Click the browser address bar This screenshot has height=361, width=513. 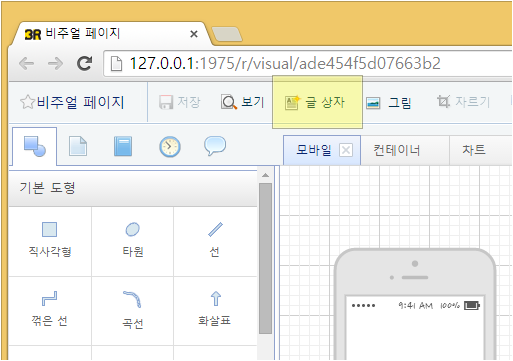tap(308, 63)
